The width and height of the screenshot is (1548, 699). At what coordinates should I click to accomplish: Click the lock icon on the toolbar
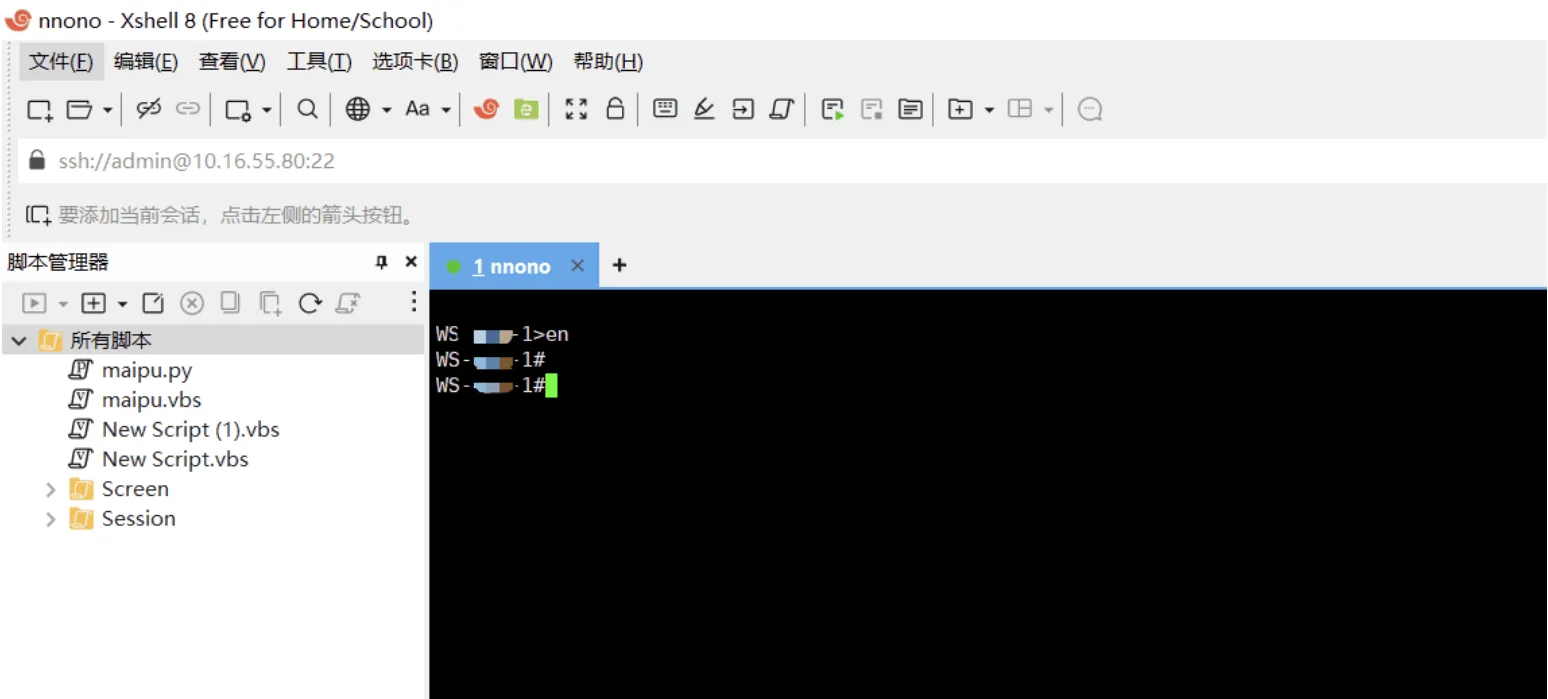(615, 109)
